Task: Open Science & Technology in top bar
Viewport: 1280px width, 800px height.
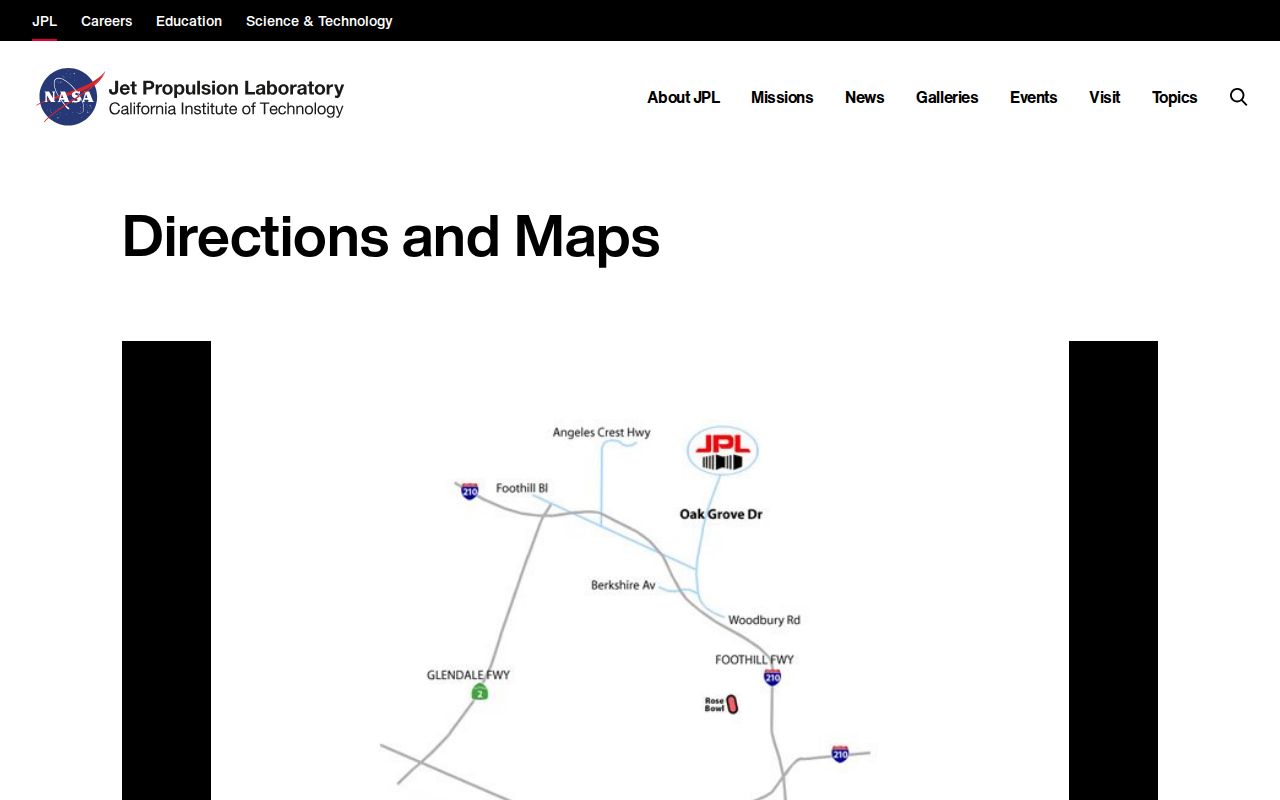Action: click(319, 21)
